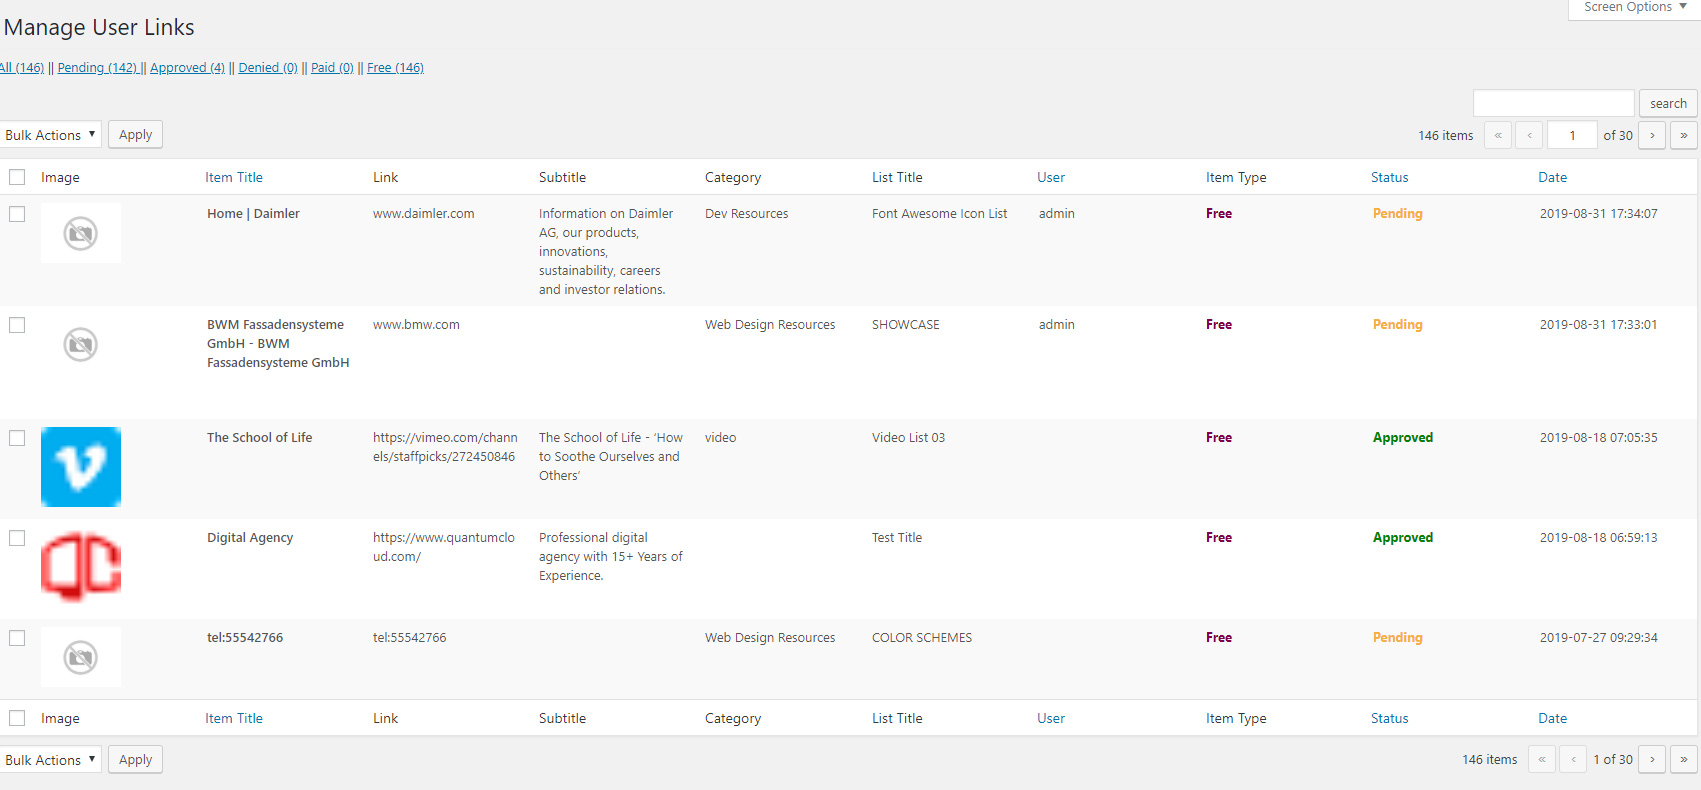Click the BWM Fassadensysteme placeholder image icon
This screenshot has height=790, width=1701.
[x=81, y=344]
